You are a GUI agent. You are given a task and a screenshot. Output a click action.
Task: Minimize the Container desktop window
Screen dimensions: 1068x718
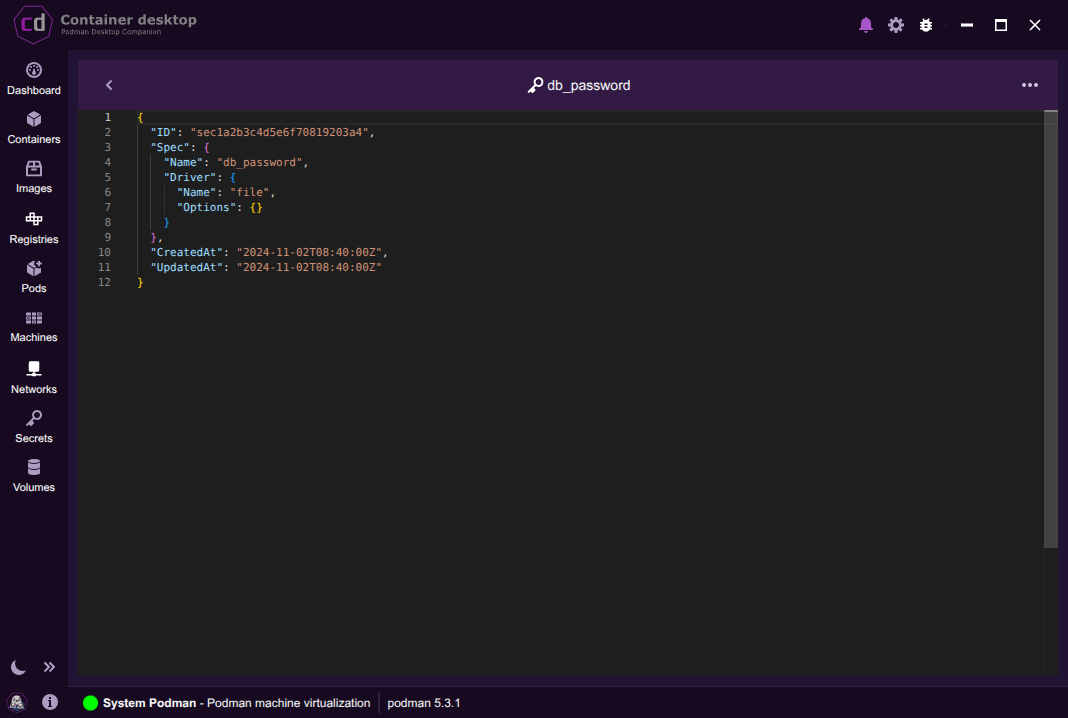tap(967, 25)
